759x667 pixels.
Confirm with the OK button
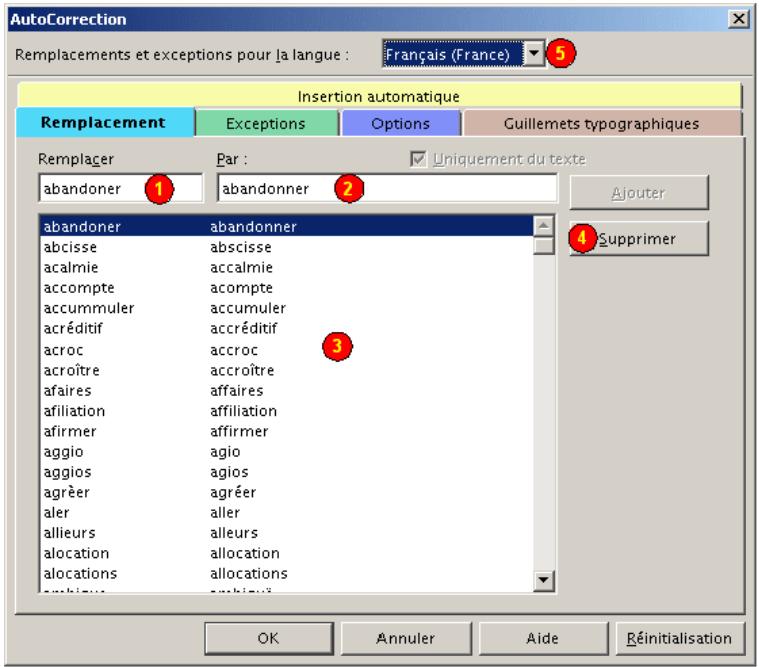(269, 638)
